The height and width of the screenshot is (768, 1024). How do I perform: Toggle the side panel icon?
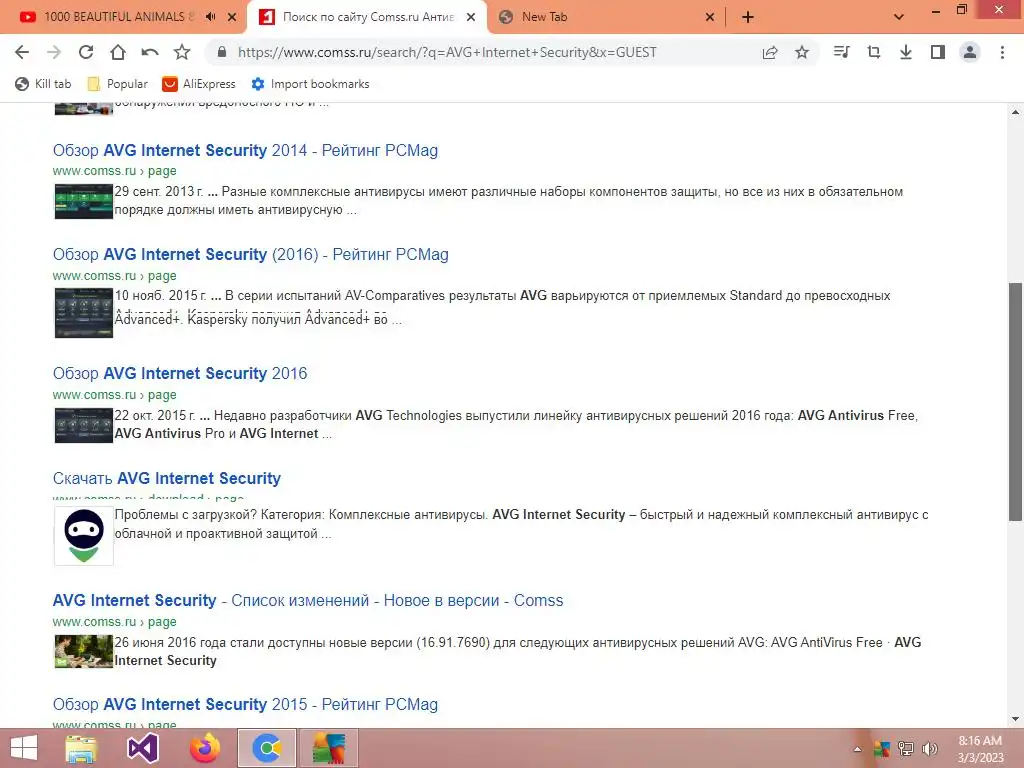[x=938, y=52]
